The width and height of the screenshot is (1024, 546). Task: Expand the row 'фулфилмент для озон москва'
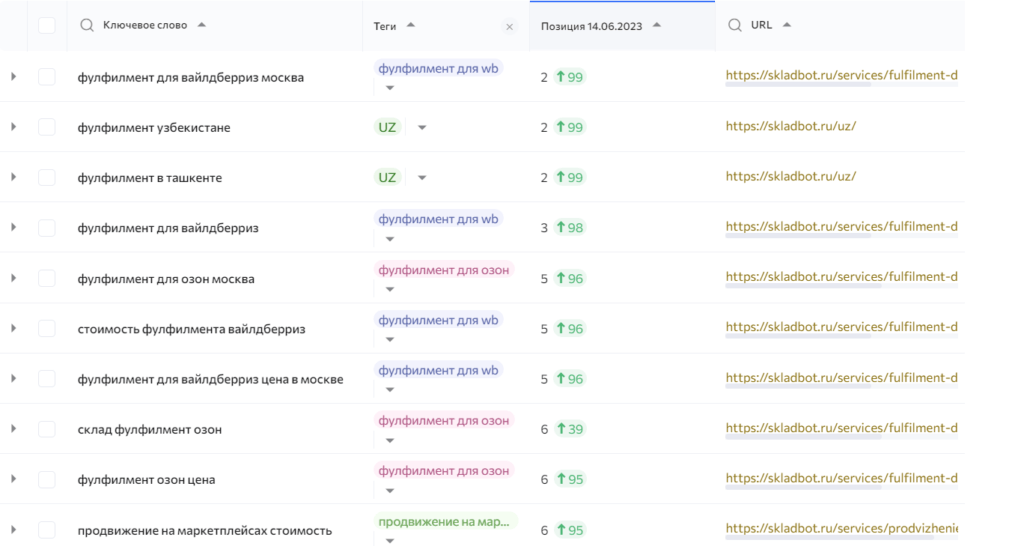tap(13, 279)
